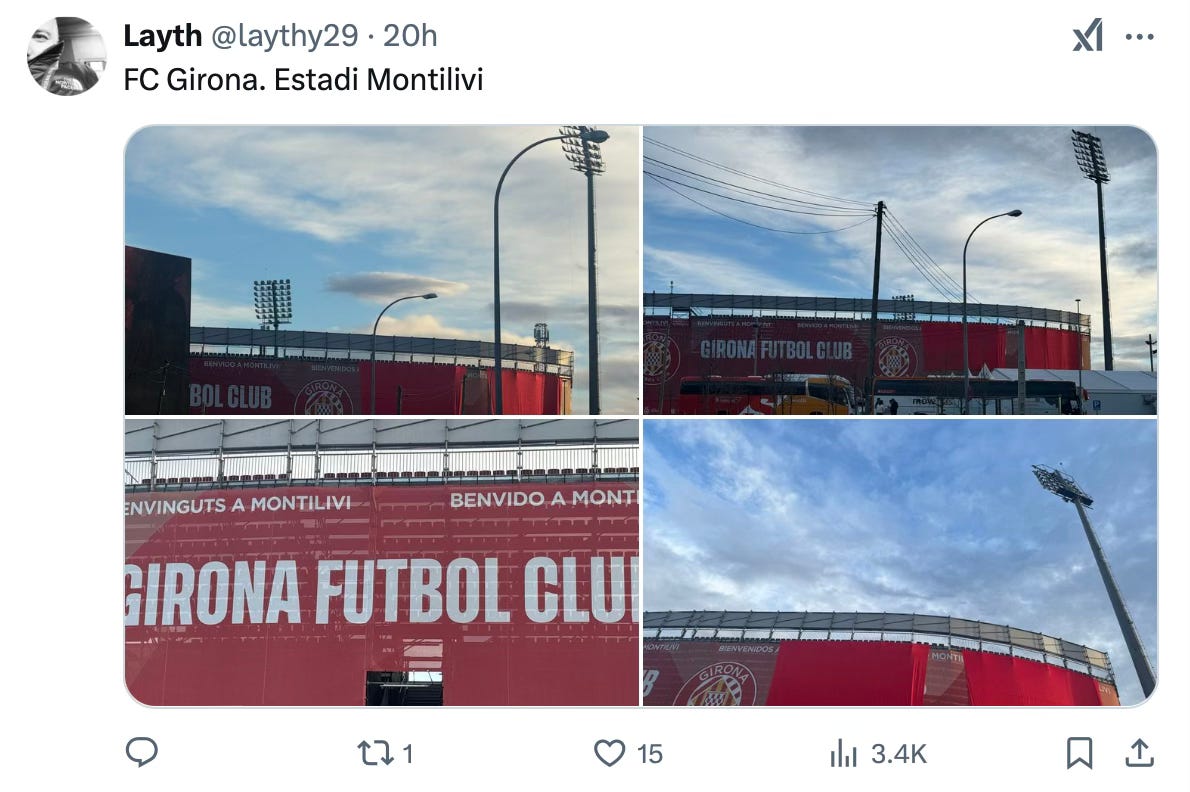Open share options arrow icon
The image size is (1190, 792).
tap(1139, 753)
